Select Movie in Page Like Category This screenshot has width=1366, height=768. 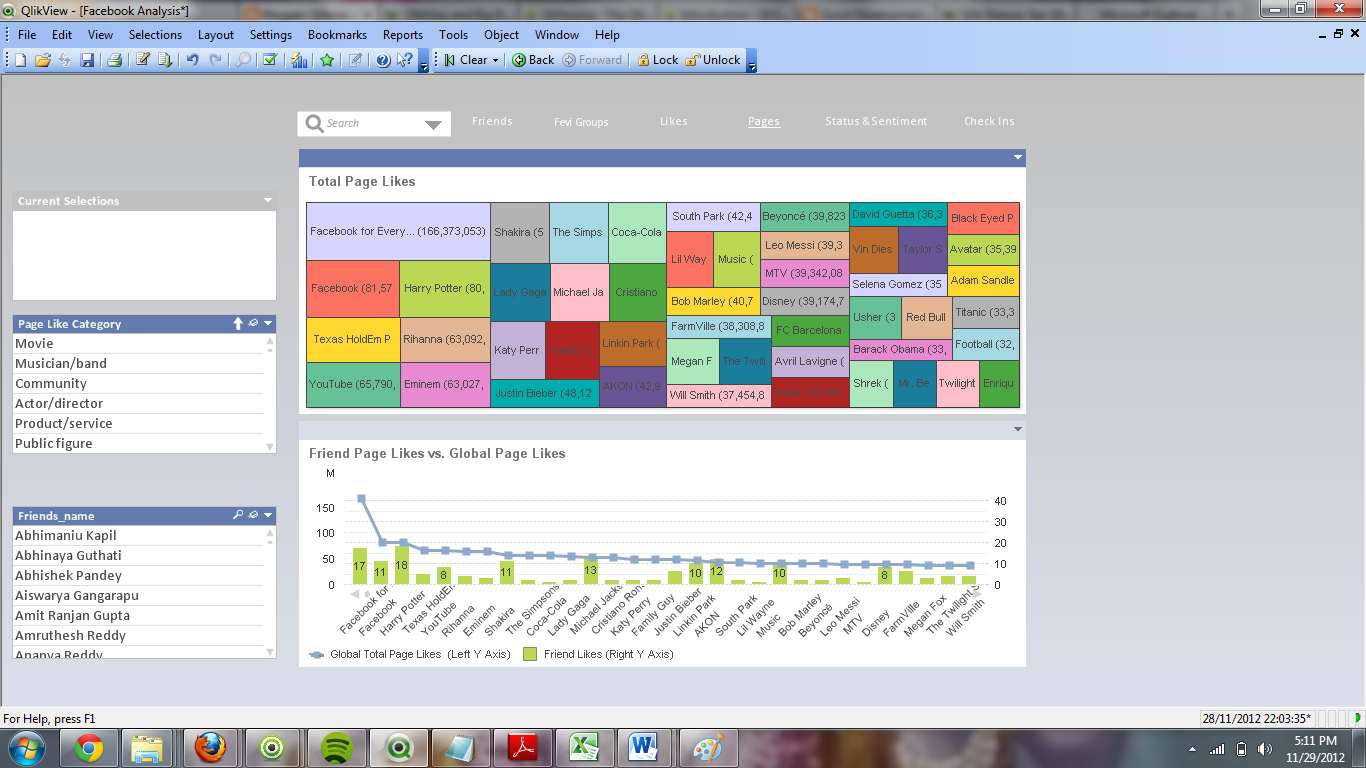coord(139,343)
